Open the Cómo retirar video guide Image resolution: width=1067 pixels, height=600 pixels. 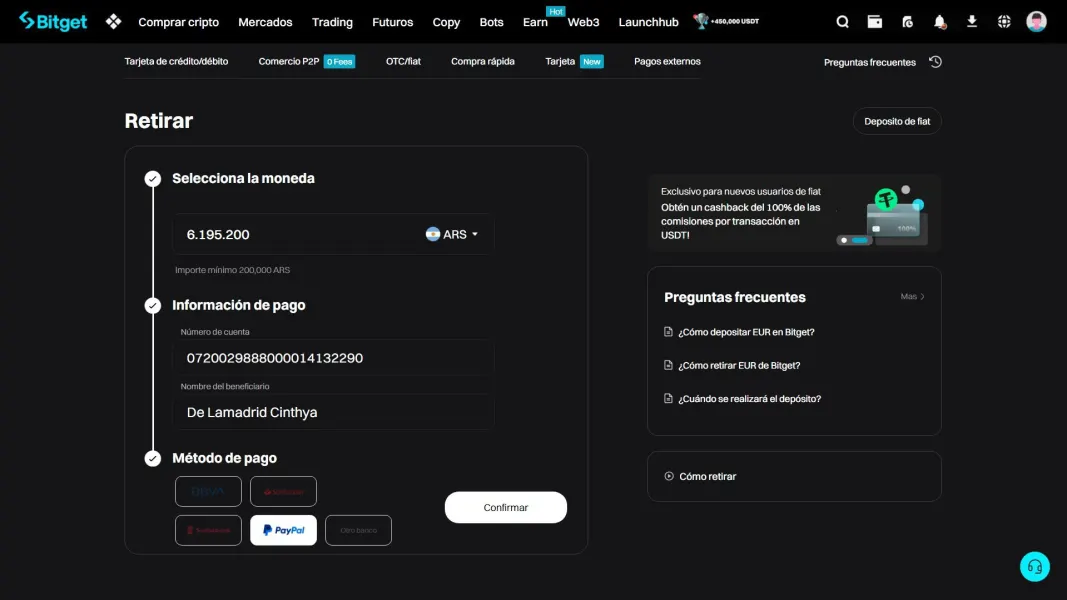coord(794,476)
